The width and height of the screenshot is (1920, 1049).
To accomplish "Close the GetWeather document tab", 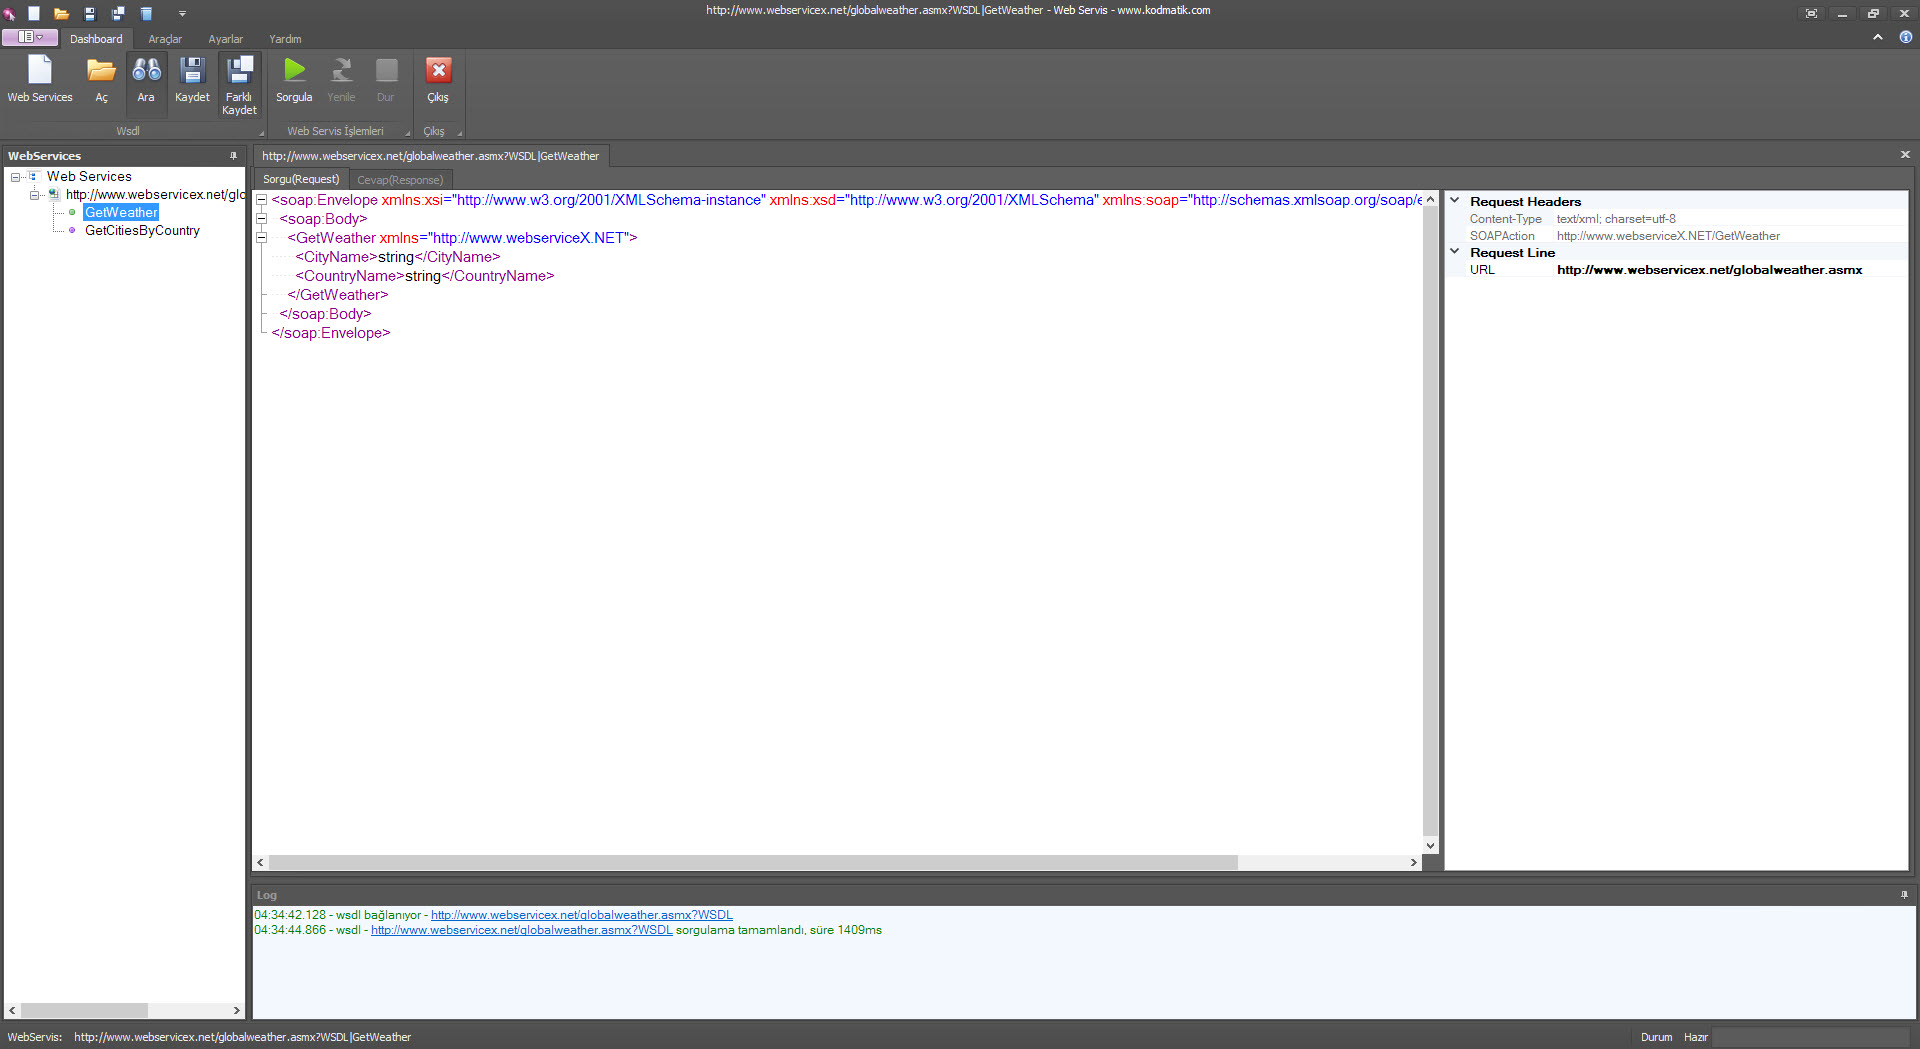I will [x=1905, y=155].
